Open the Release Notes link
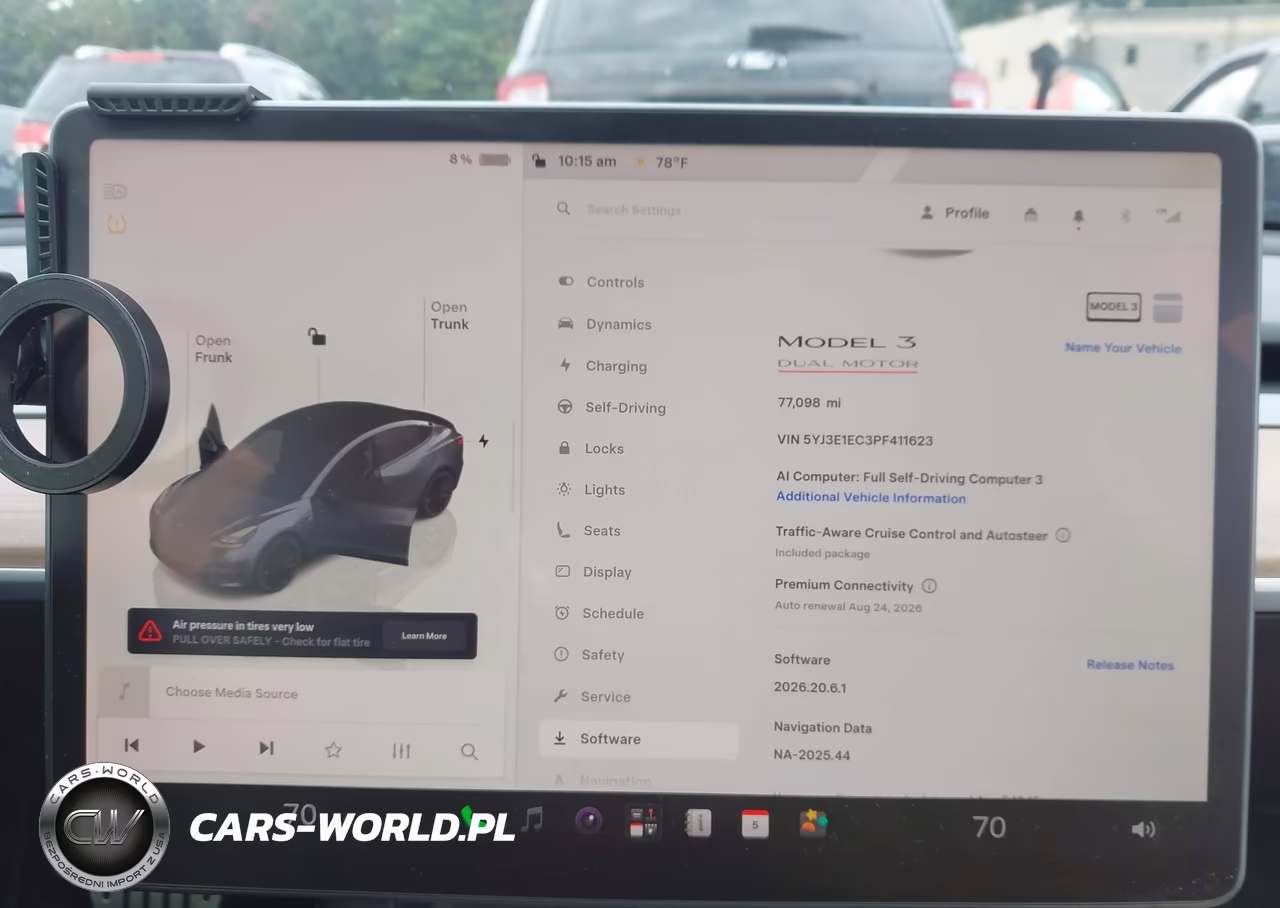The height and width of the screenshot is (908, 1280). click(1130, 665)
